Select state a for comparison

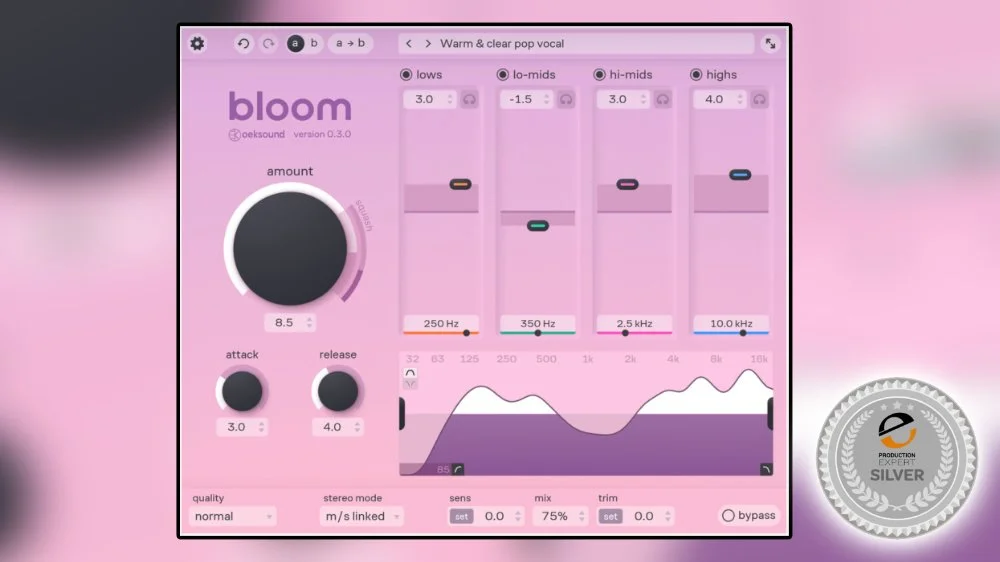point(295,43)
